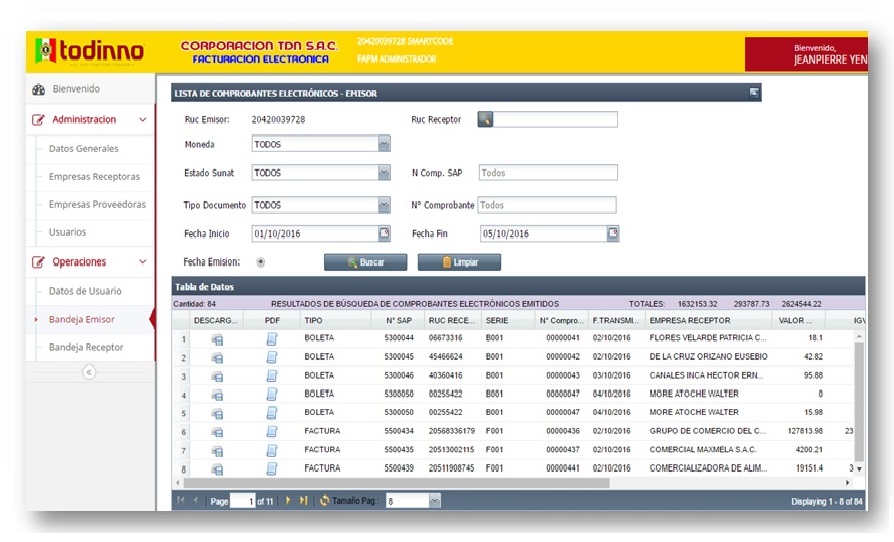The image size is (894, 542).
Task: Select the Fecha Emision radio button
Action: coord(261,263)
